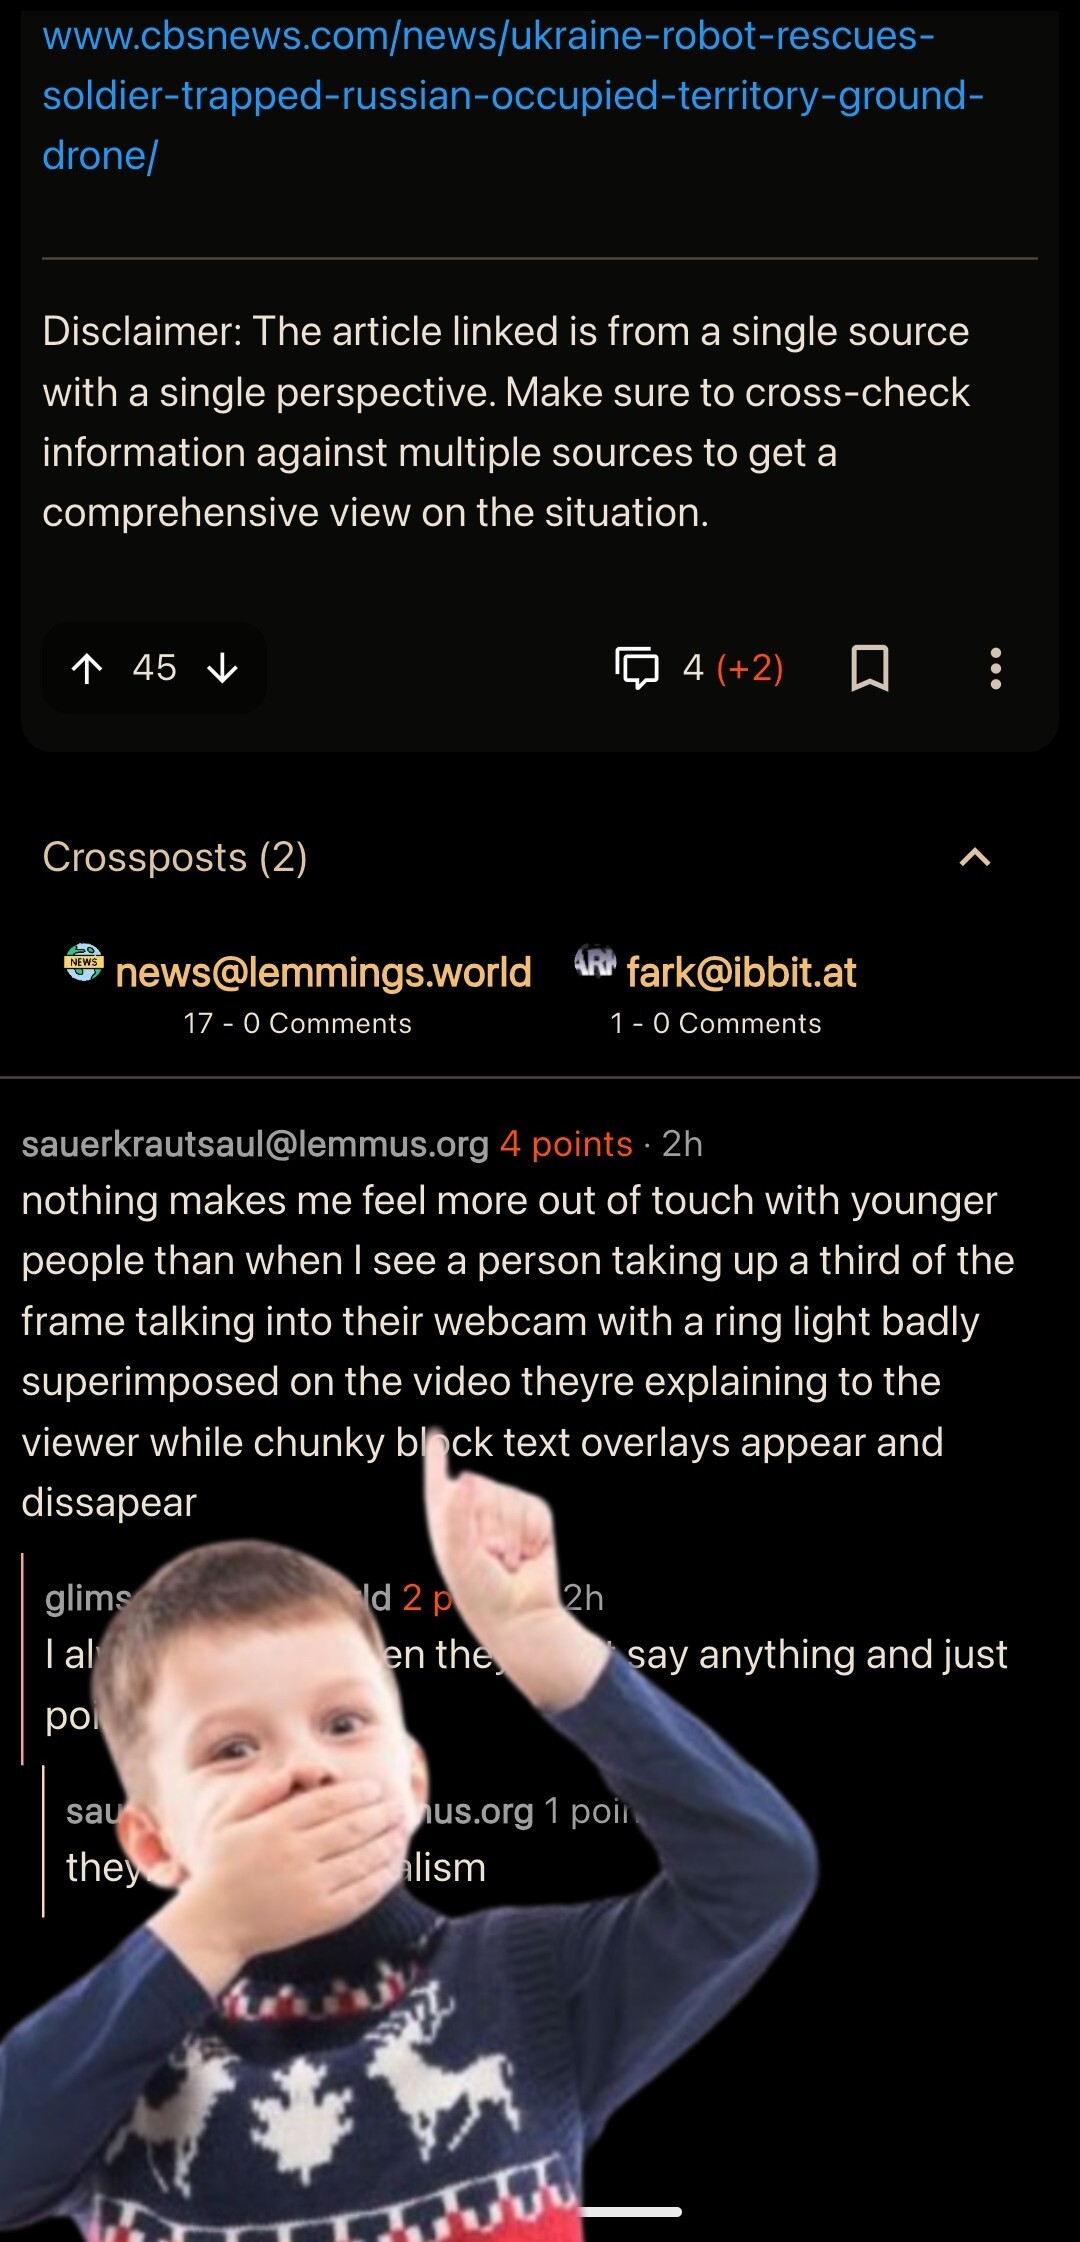
Task: Tap the post score 45
Action: click(x=154, y=668)
